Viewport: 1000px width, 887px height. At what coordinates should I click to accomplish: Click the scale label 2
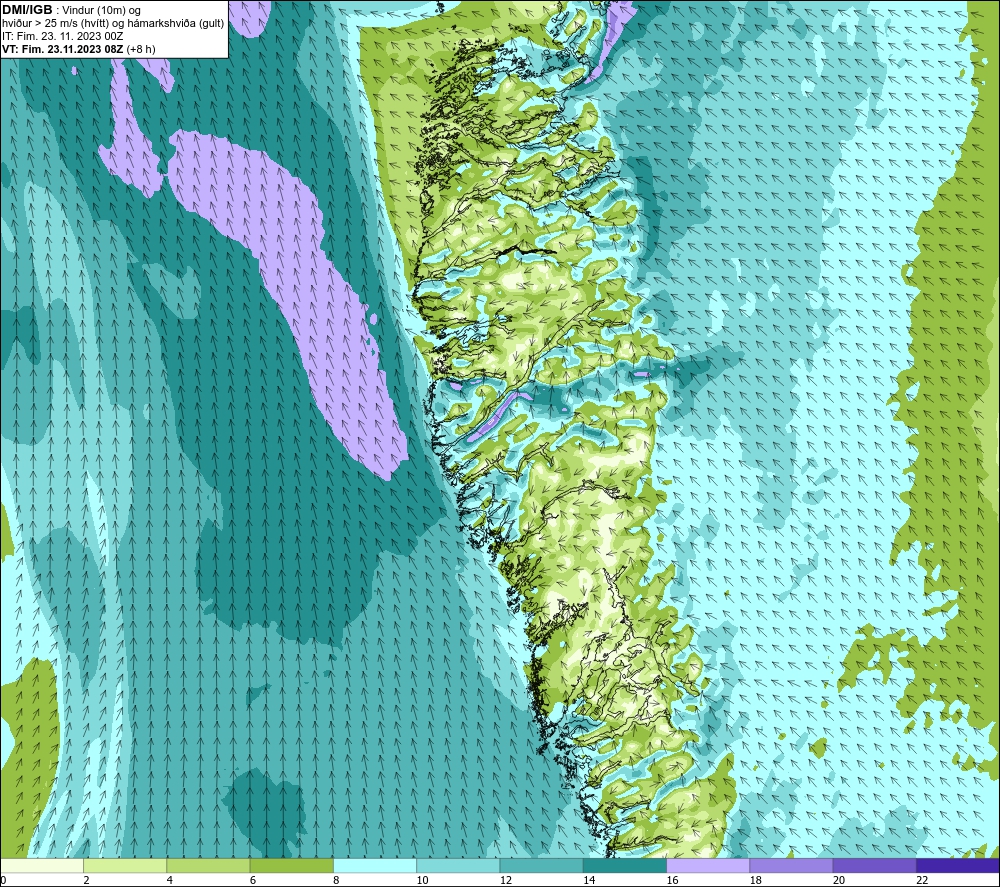point(86,880)
